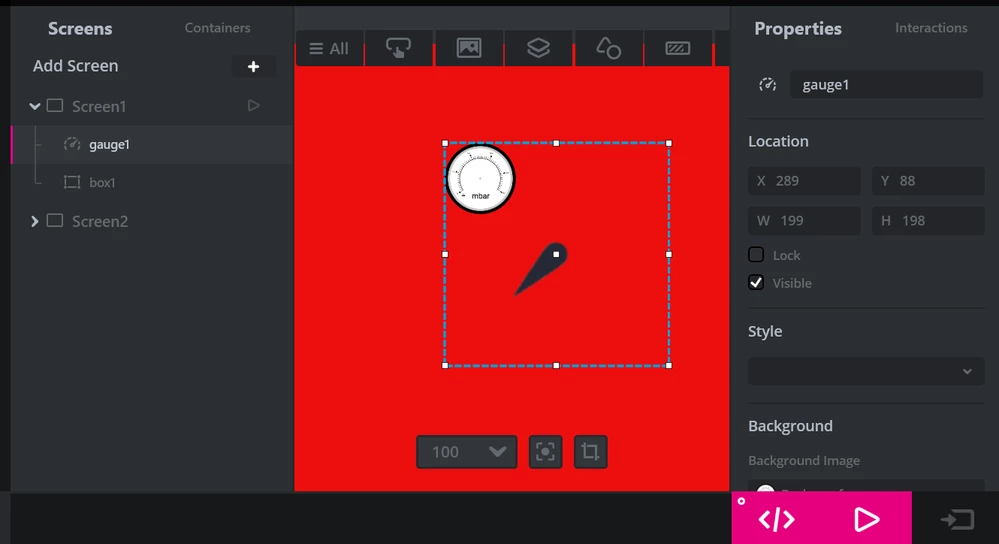This screenshot has height=544, width=999.
Task: Open the layers container widgets category
Action: point(538,48)
